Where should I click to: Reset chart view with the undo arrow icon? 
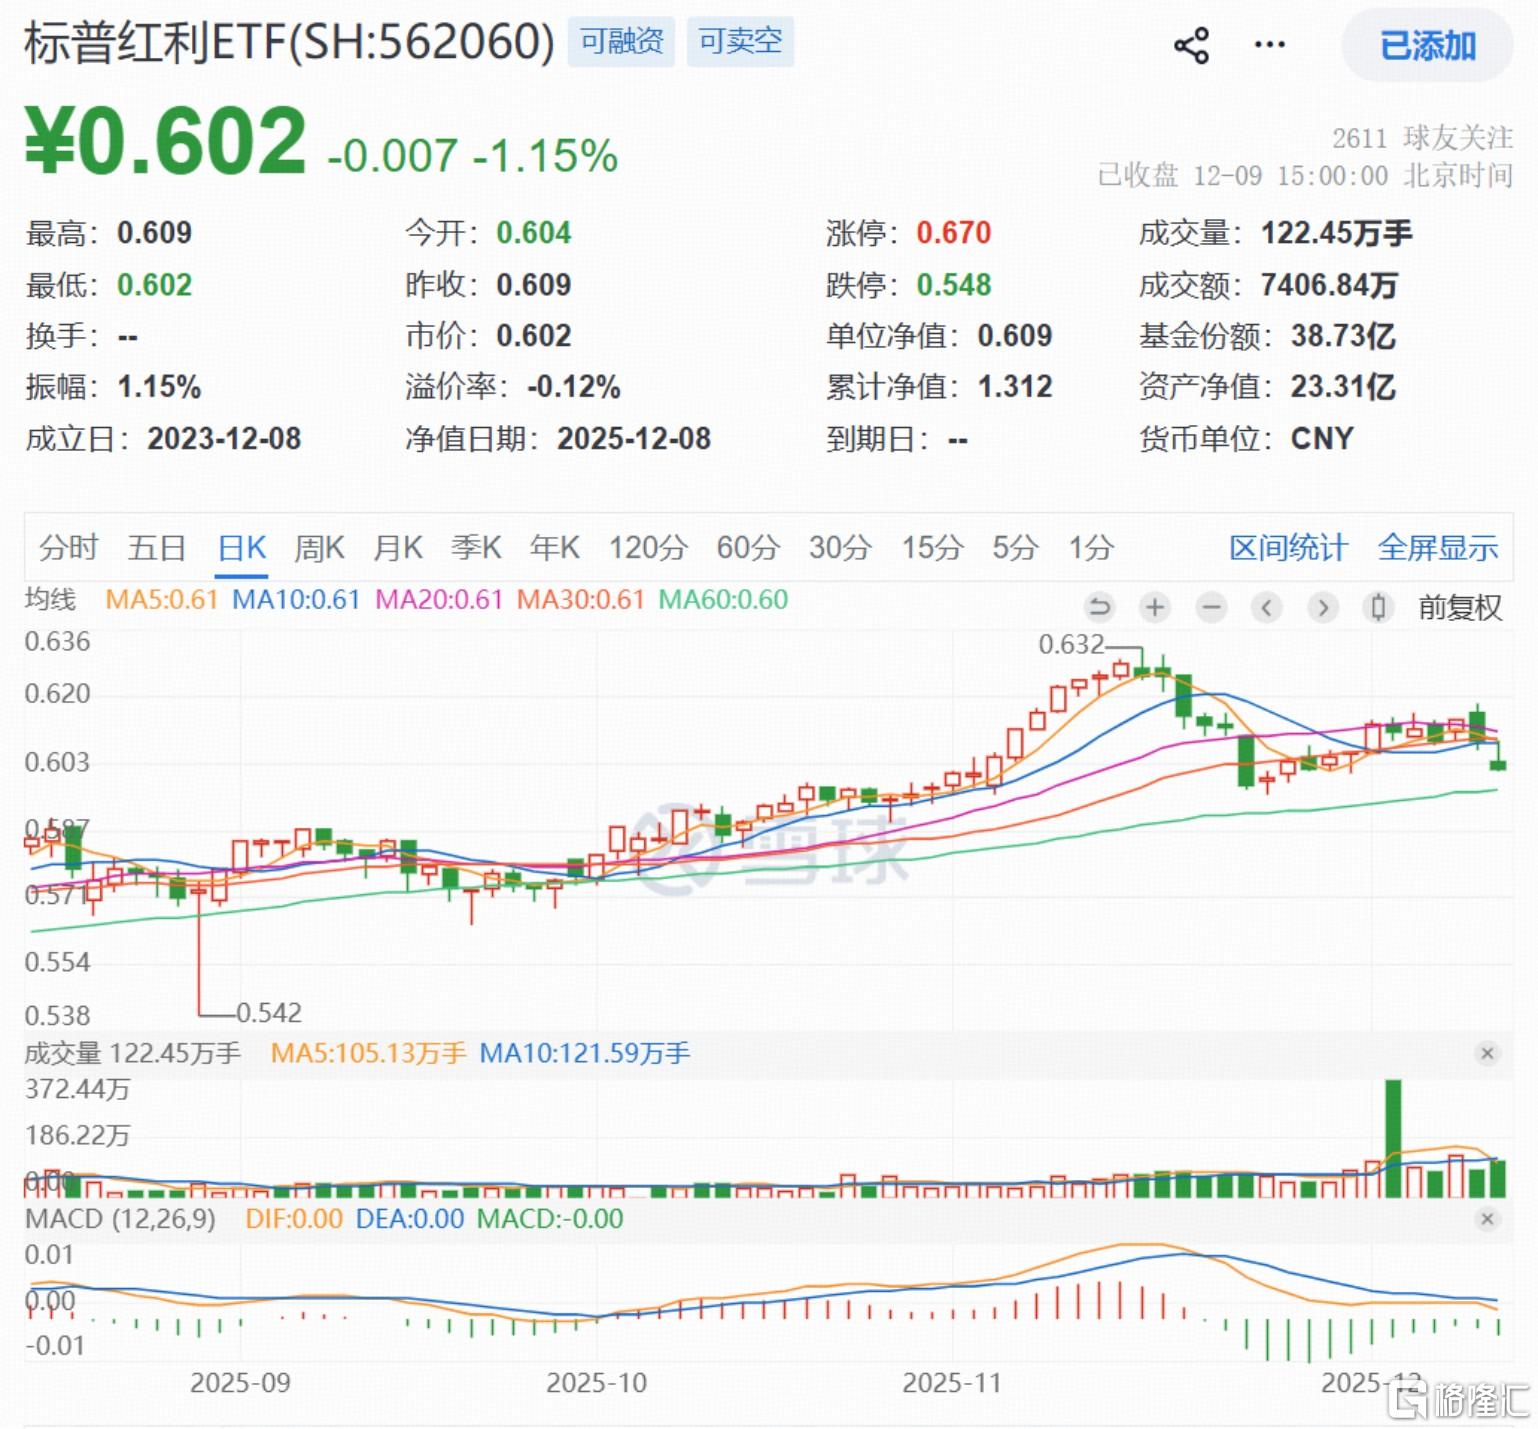1099,607
